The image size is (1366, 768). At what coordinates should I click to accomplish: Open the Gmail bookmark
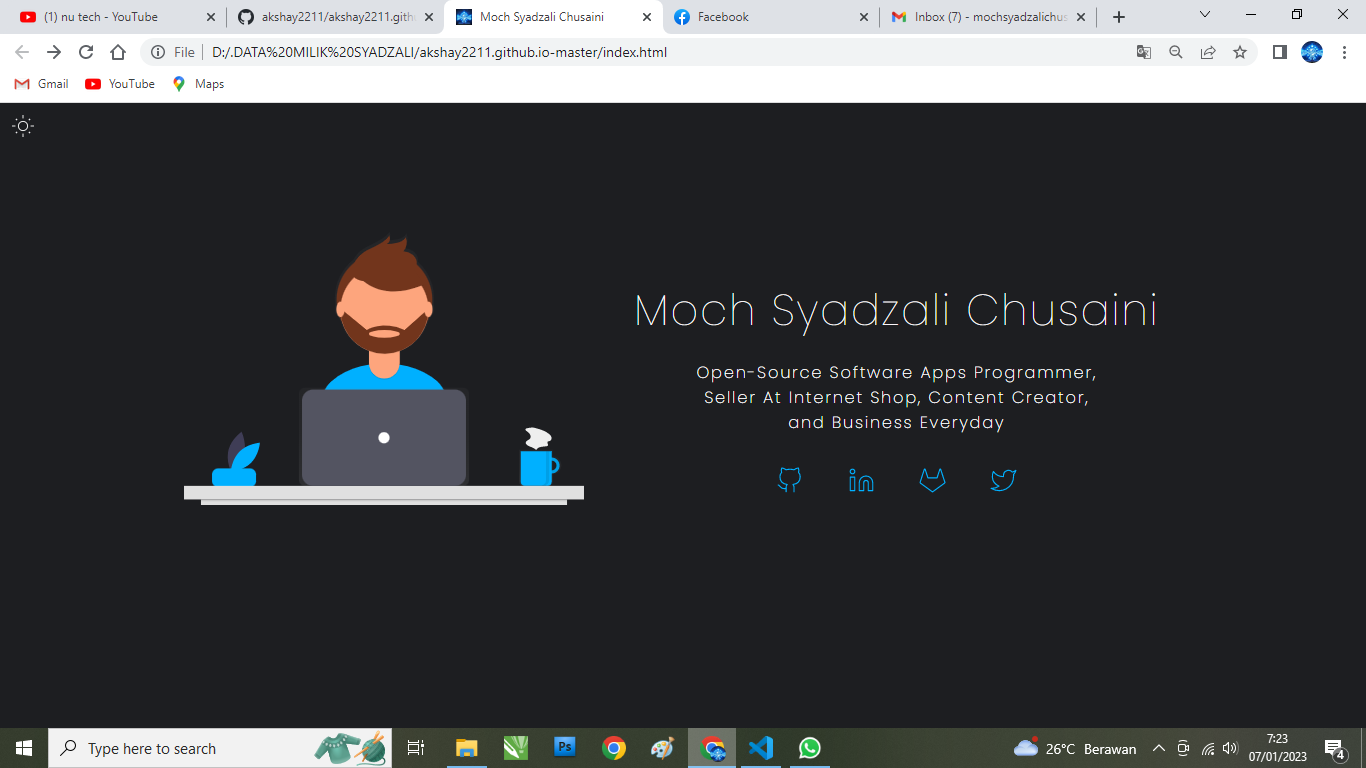pyautogui.click(x=42, y=84)
